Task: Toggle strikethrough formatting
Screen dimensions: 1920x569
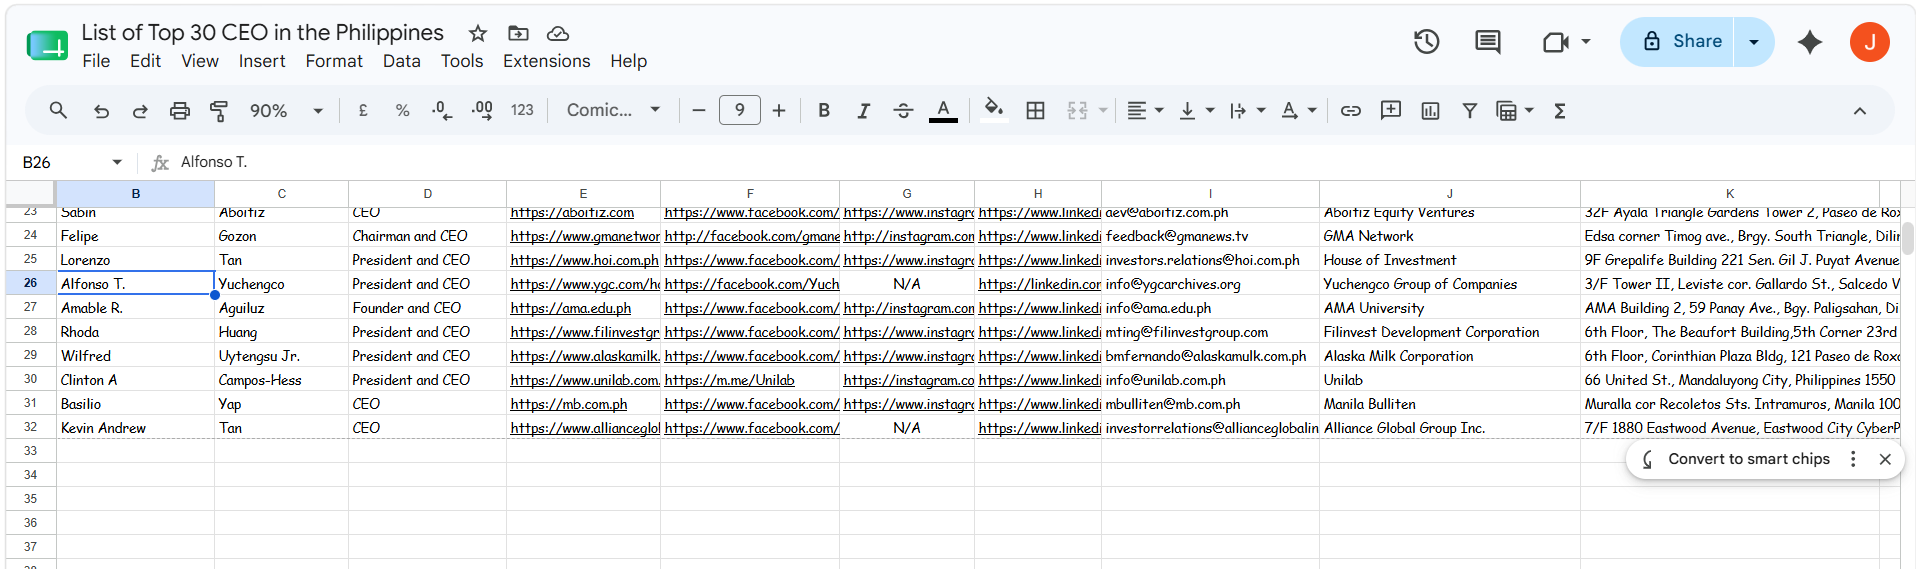Action: pos(903,110)
